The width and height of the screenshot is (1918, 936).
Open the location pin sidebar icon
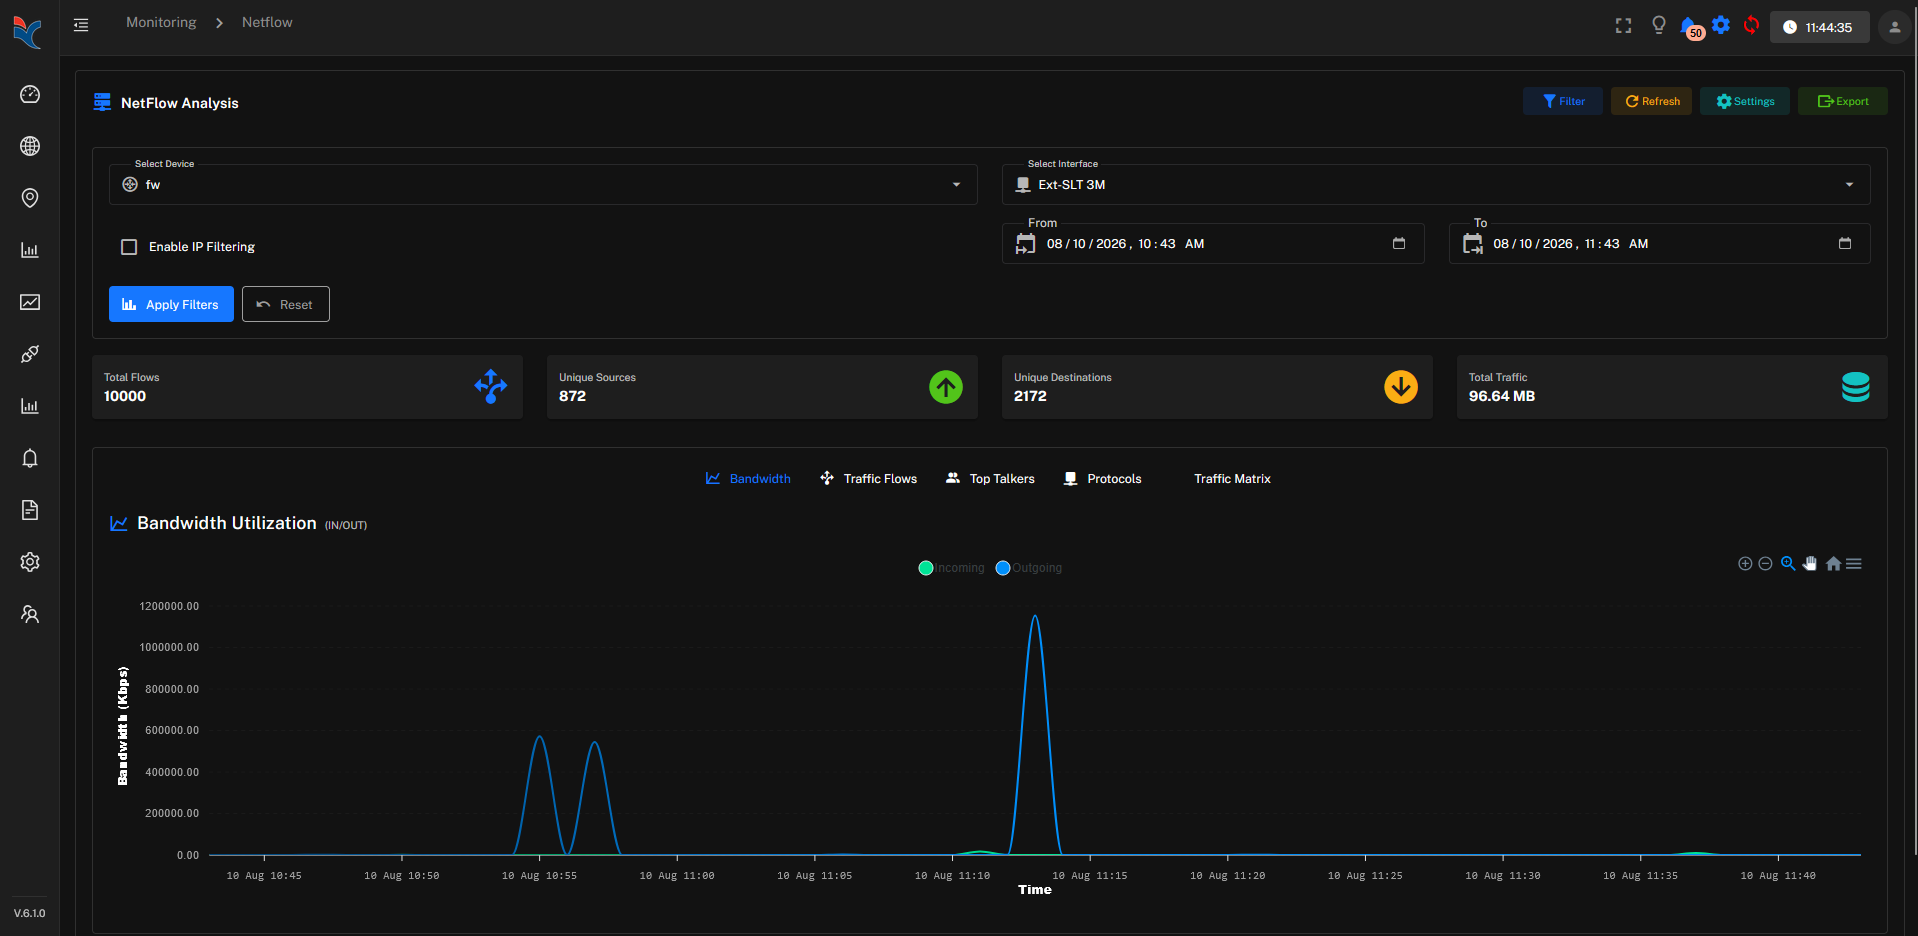[30, 198]
